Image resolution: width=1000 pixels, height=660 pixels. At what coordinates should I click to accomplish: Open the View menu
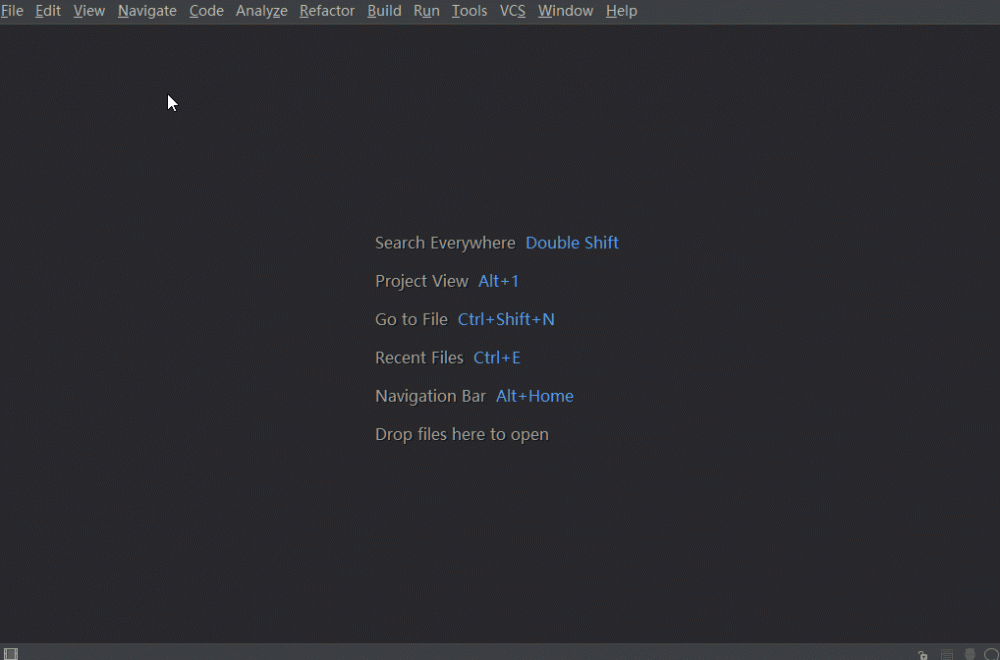pyautogui.click(x=89, y=11)
